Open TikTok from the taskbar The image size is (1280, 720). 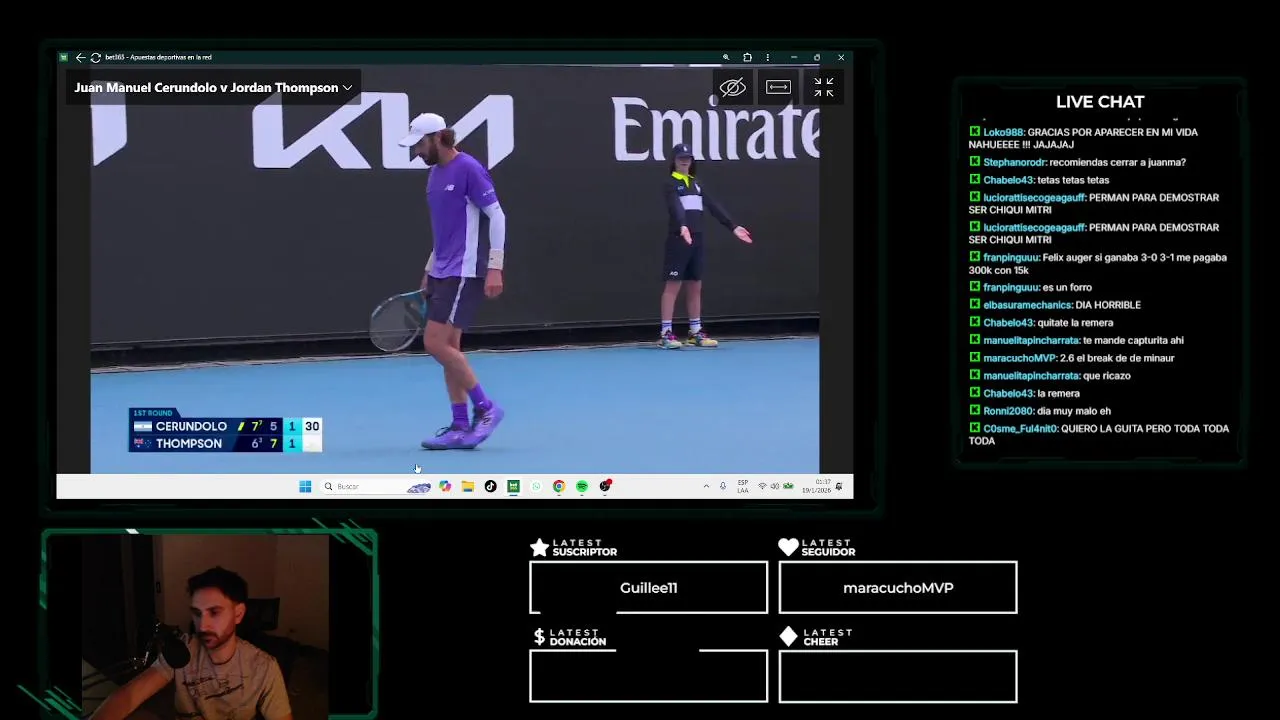pyautogui.click(x=490, y=487)
